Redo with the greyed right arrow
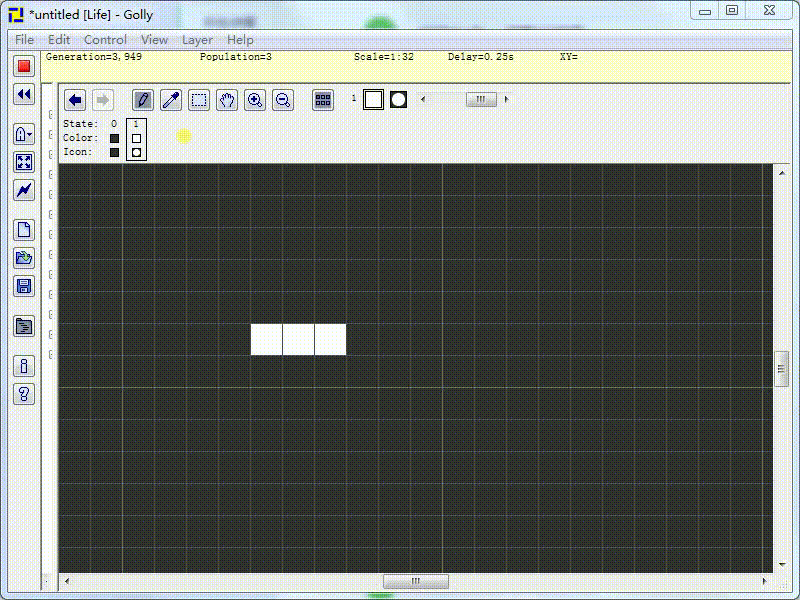This screenshot has height=600, width=800. click(103, 100)
